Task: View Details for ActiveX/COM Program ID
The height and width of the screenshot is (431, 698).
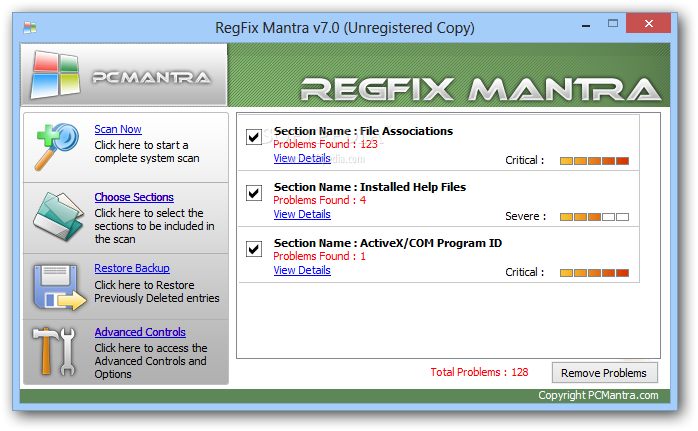Action: pyautogui.click(x=302, y=270)
